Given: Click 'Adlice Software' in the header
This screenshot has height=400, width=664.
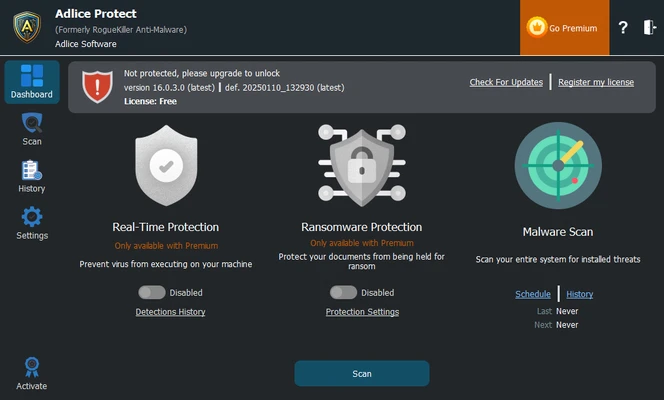Looking at the screenshot, I should tap(86, 44).
